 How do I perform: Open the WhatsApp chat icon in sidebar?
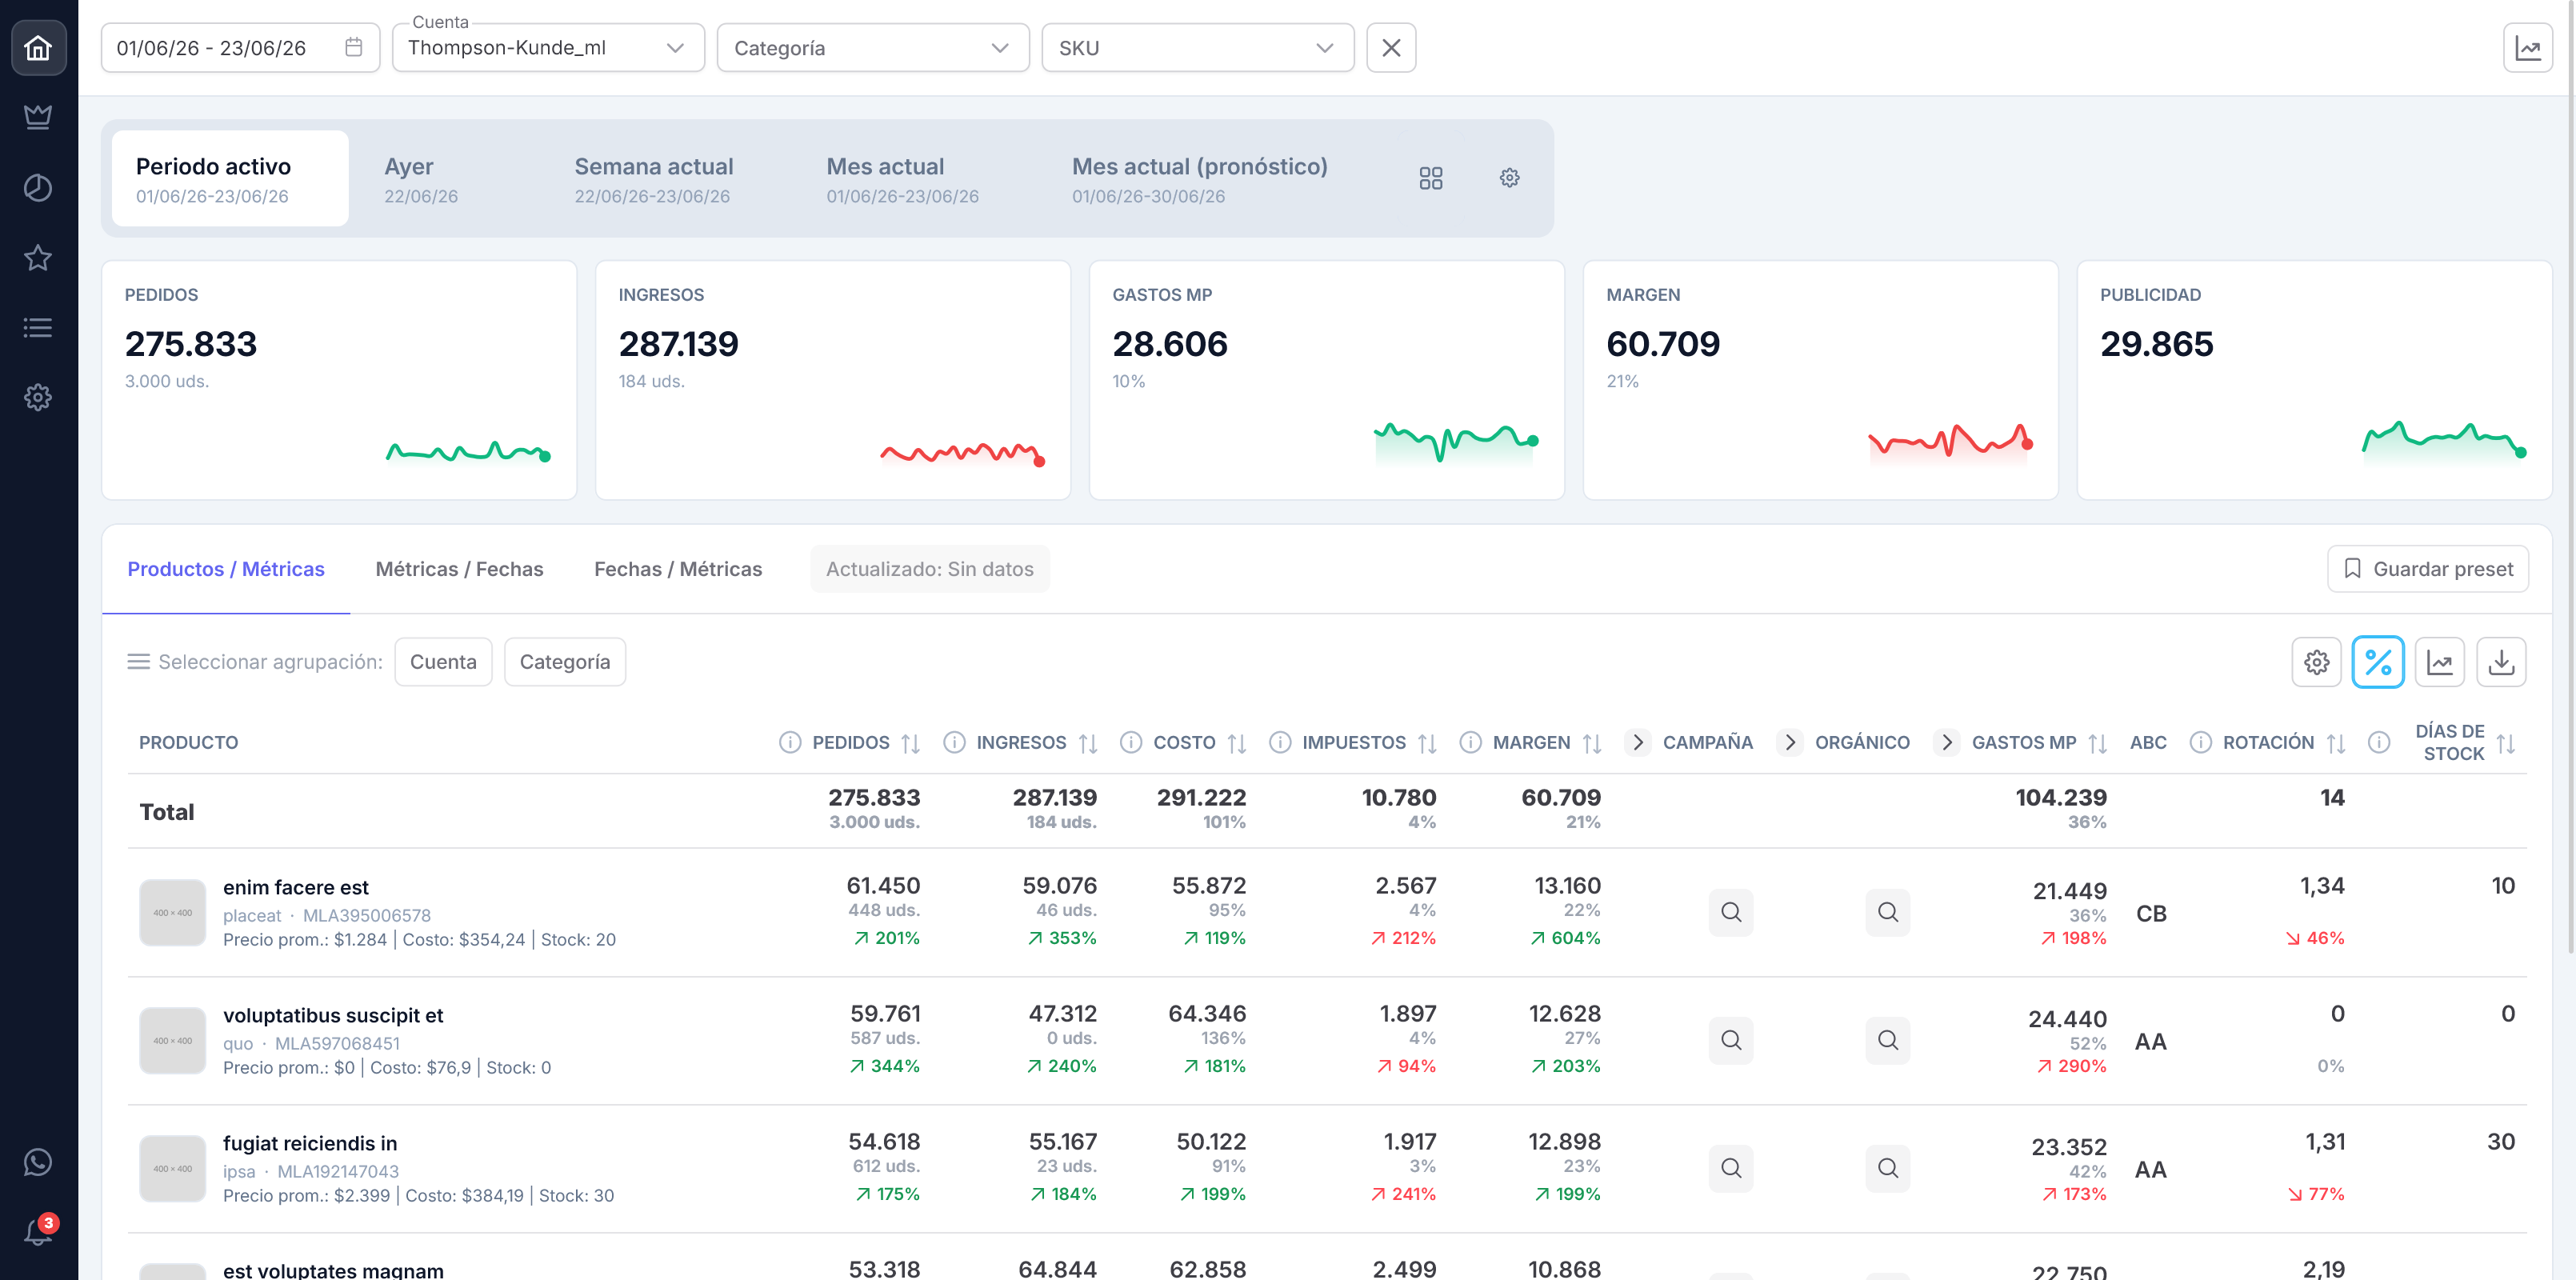tap(38, 1162)
